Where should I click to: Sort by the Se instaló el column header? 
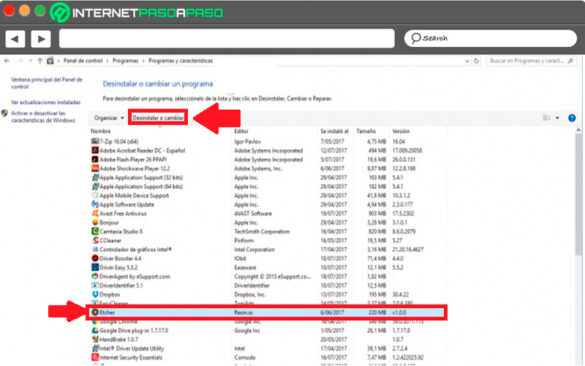[334, 131]
